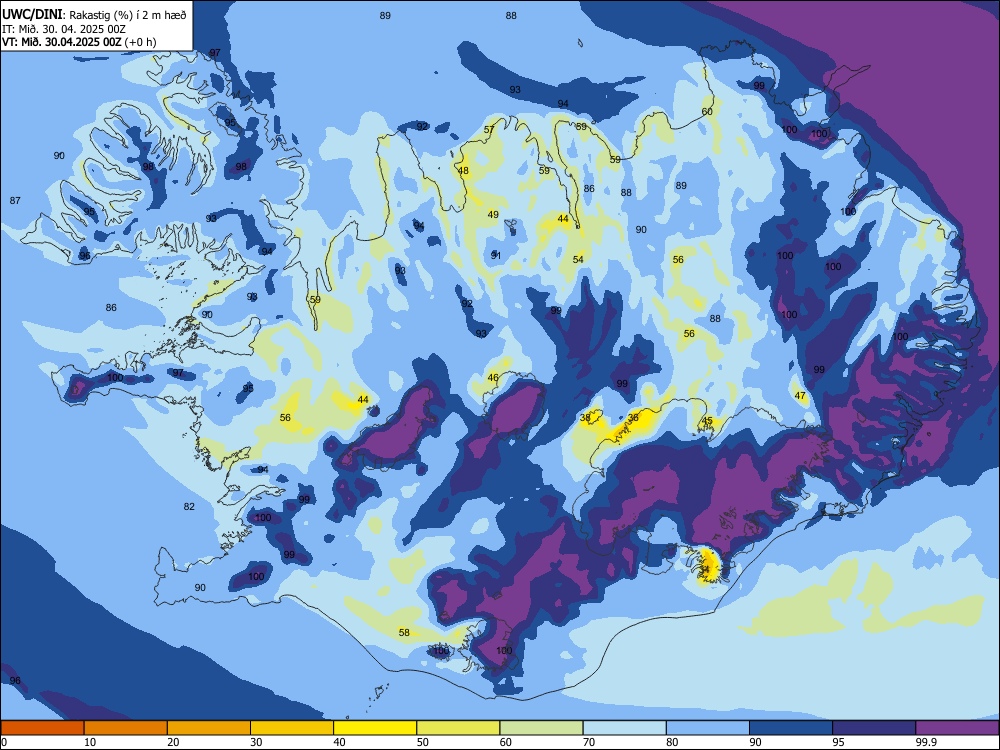The width and height of the screenshot is (1000, 750).
Task: Click the pale yellow 50–60 legend swatch
Action: 459,728
